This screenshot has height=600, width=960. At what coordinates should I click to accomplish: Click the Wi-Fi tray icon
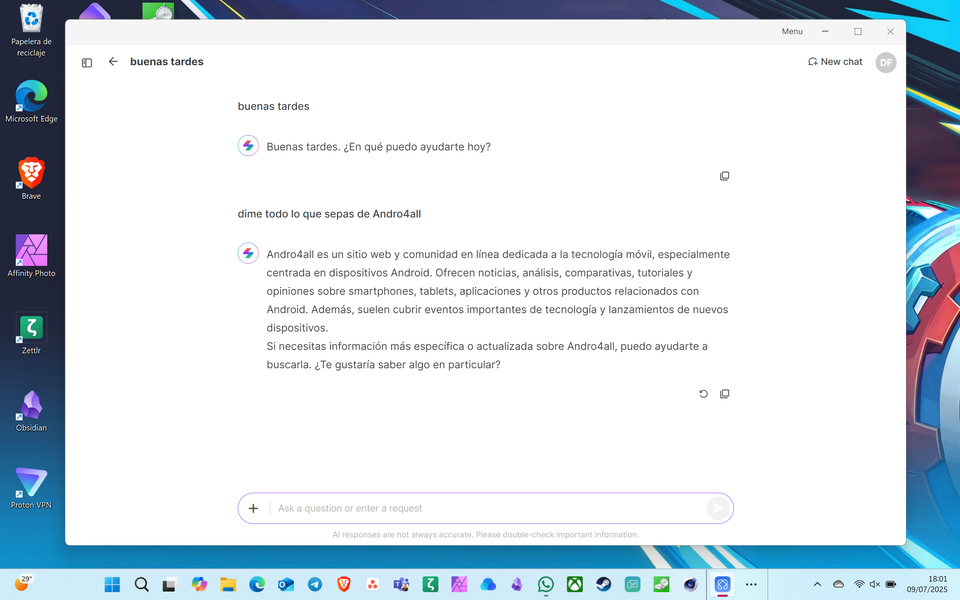[859, 585]
